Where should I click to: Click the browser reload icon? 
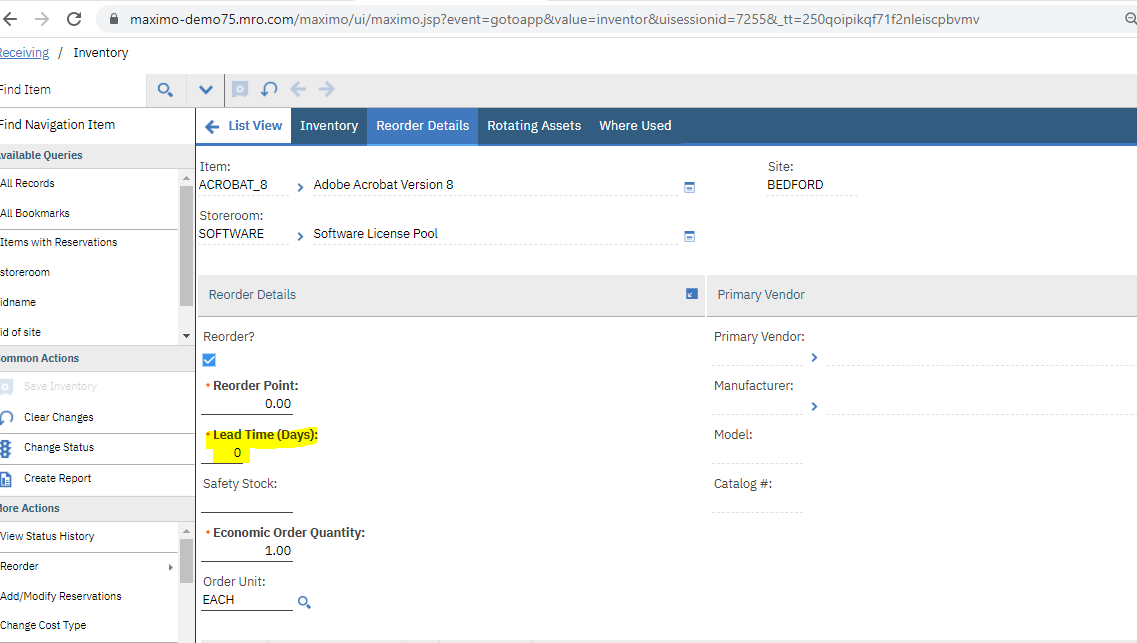(74, 19)
